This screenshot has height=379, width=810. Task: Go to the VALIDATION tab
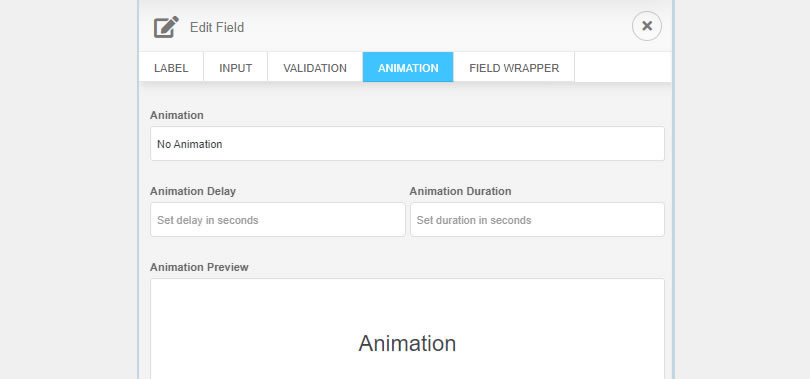coord(315,68)
